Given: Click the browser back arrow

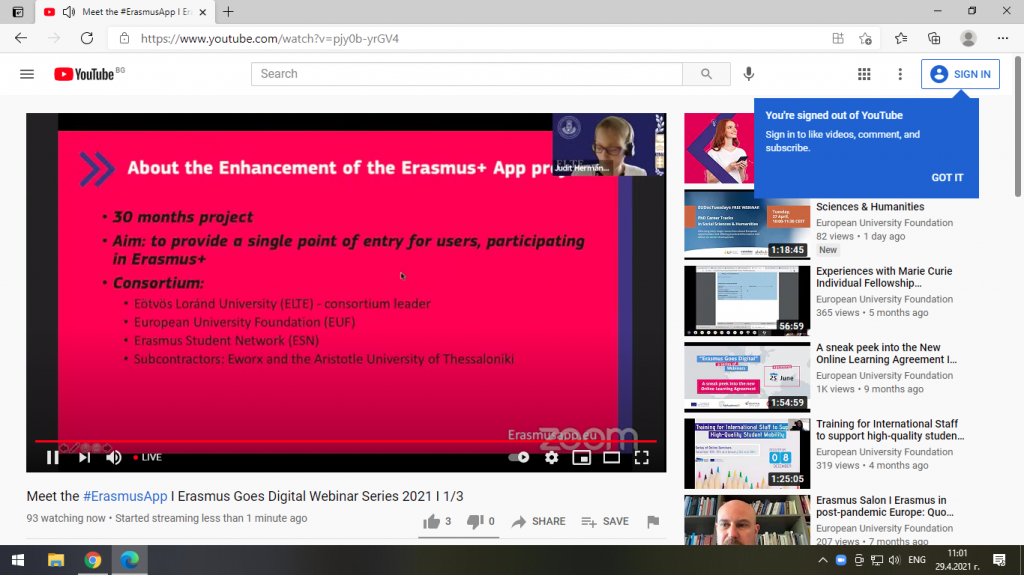Looking at the screenshot, I should click(x=21, y=39).
